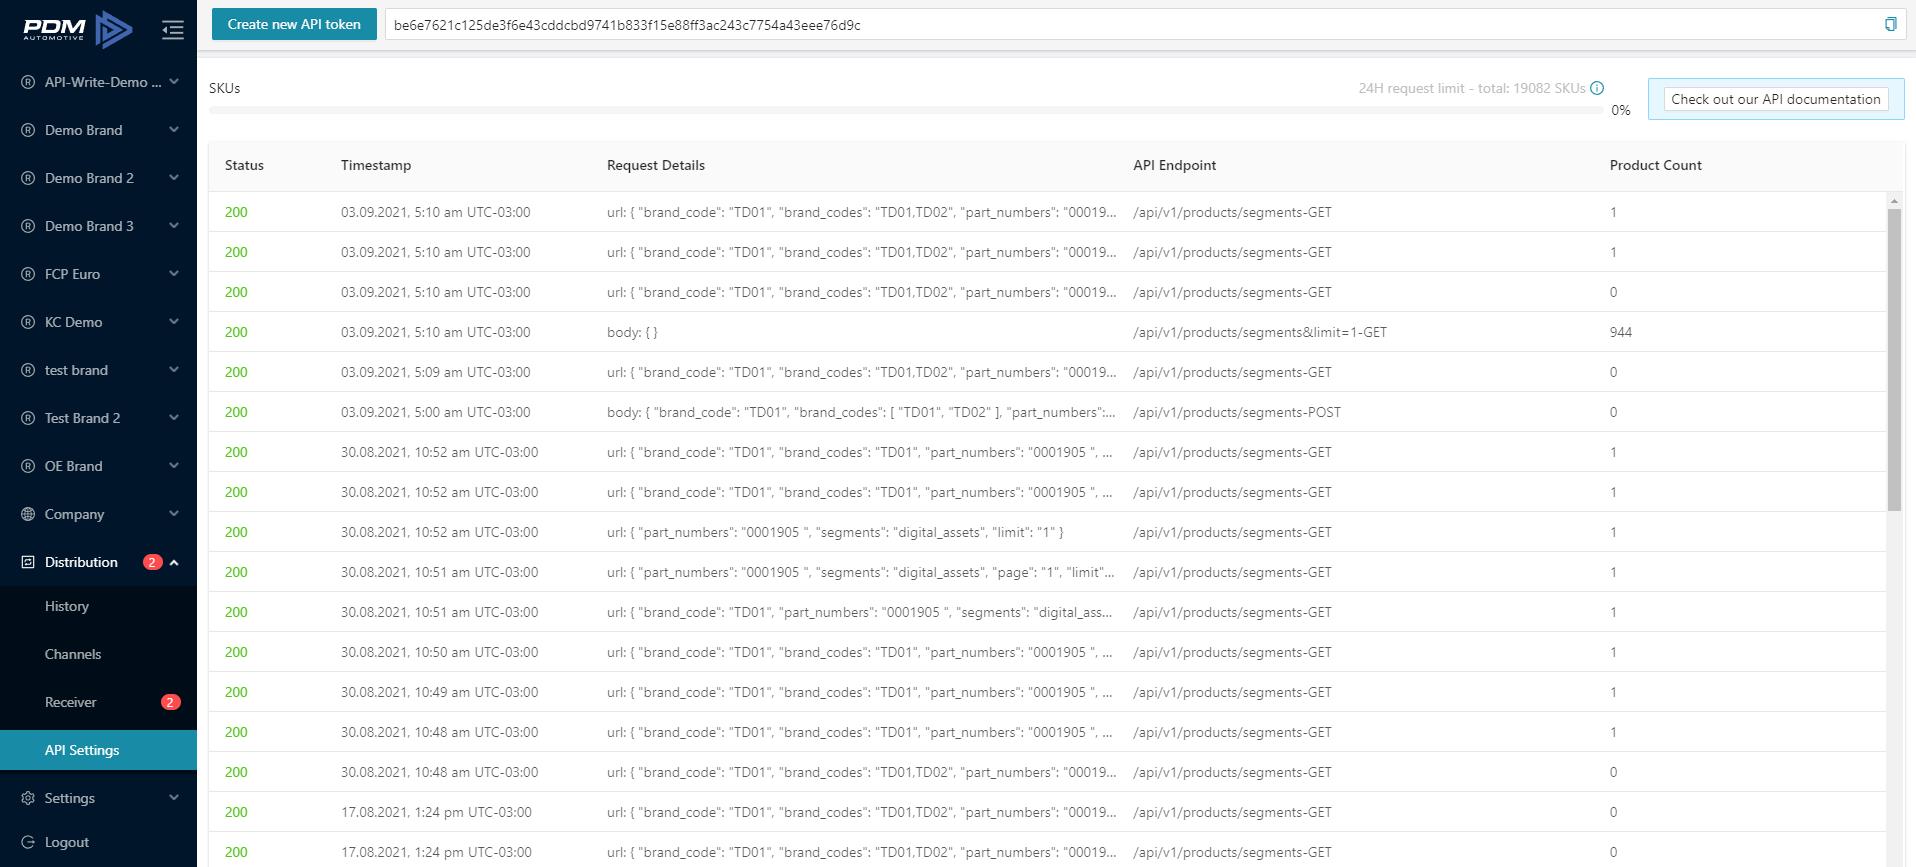
Task: Click the segments-POST endpoint cell
Action: pos(1237,412)
